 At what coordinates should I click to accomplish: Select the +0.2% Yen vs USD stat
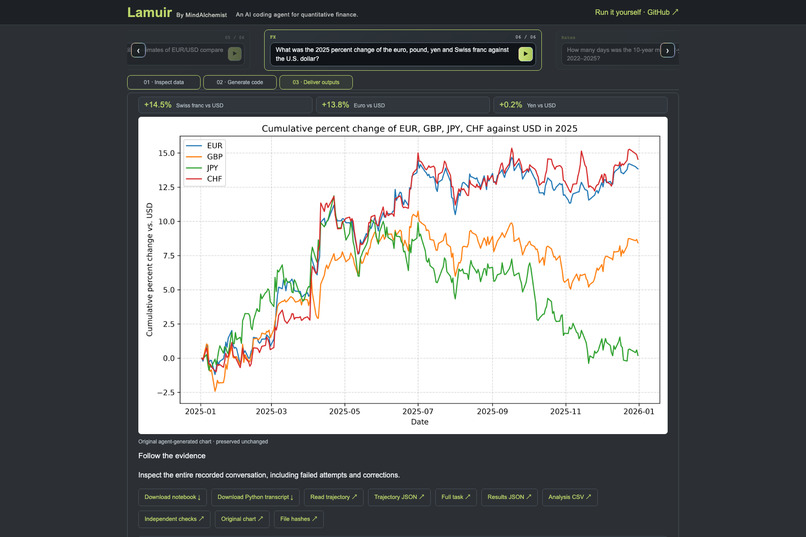click(580, 105)
